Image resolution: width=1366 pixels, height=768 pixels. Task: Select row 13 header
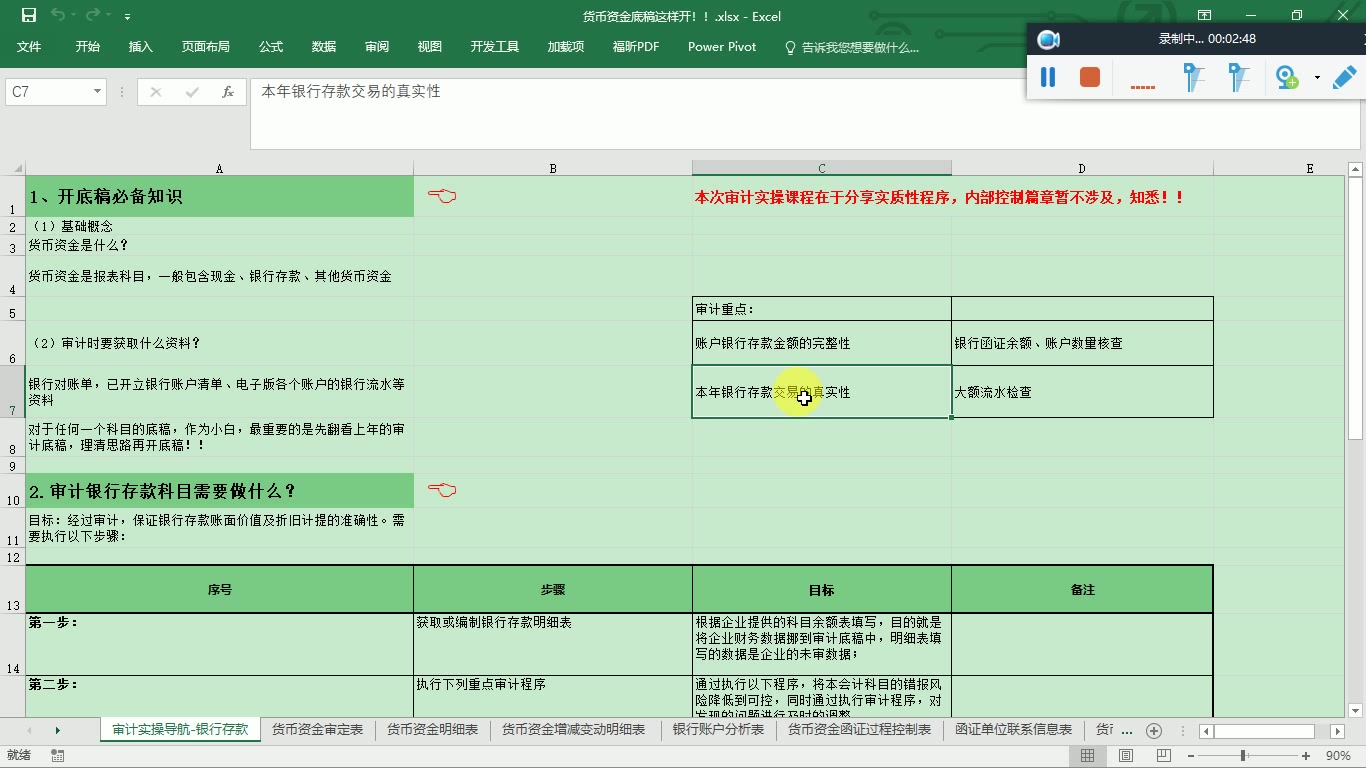point(13,589)
